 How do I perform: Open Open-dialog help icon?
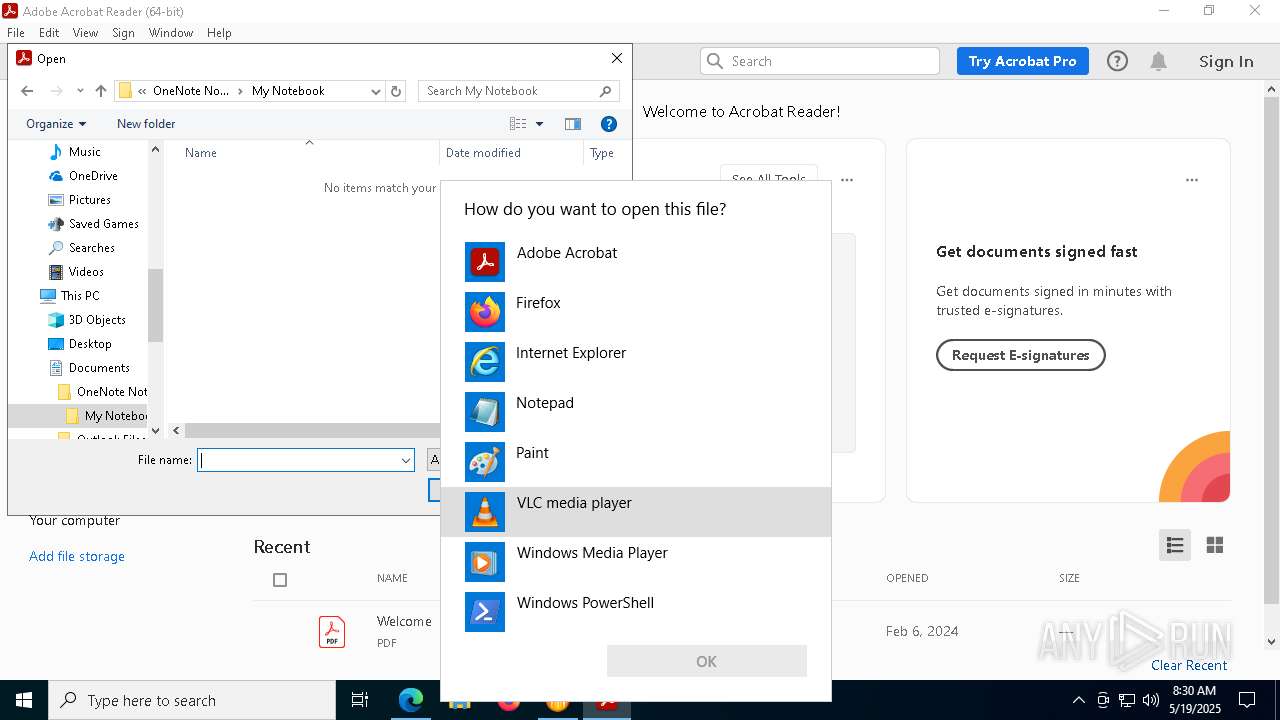[x=608, y=124]
